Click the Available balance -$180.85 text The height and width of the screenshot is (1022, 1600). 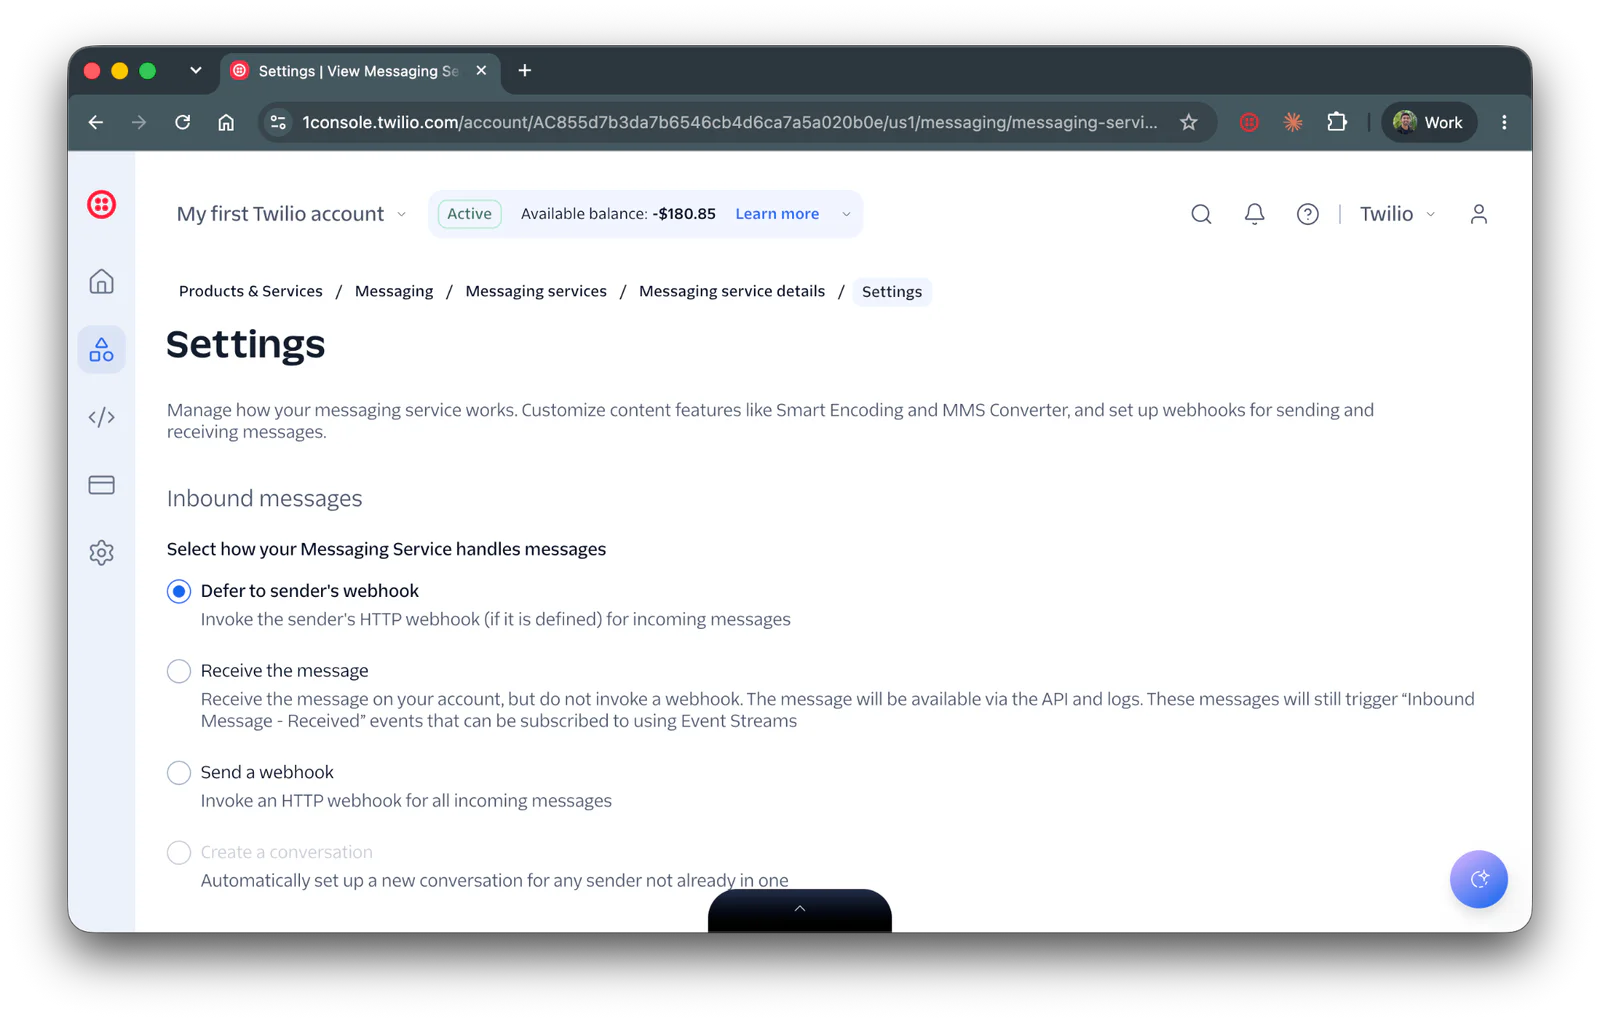(618, 214)
